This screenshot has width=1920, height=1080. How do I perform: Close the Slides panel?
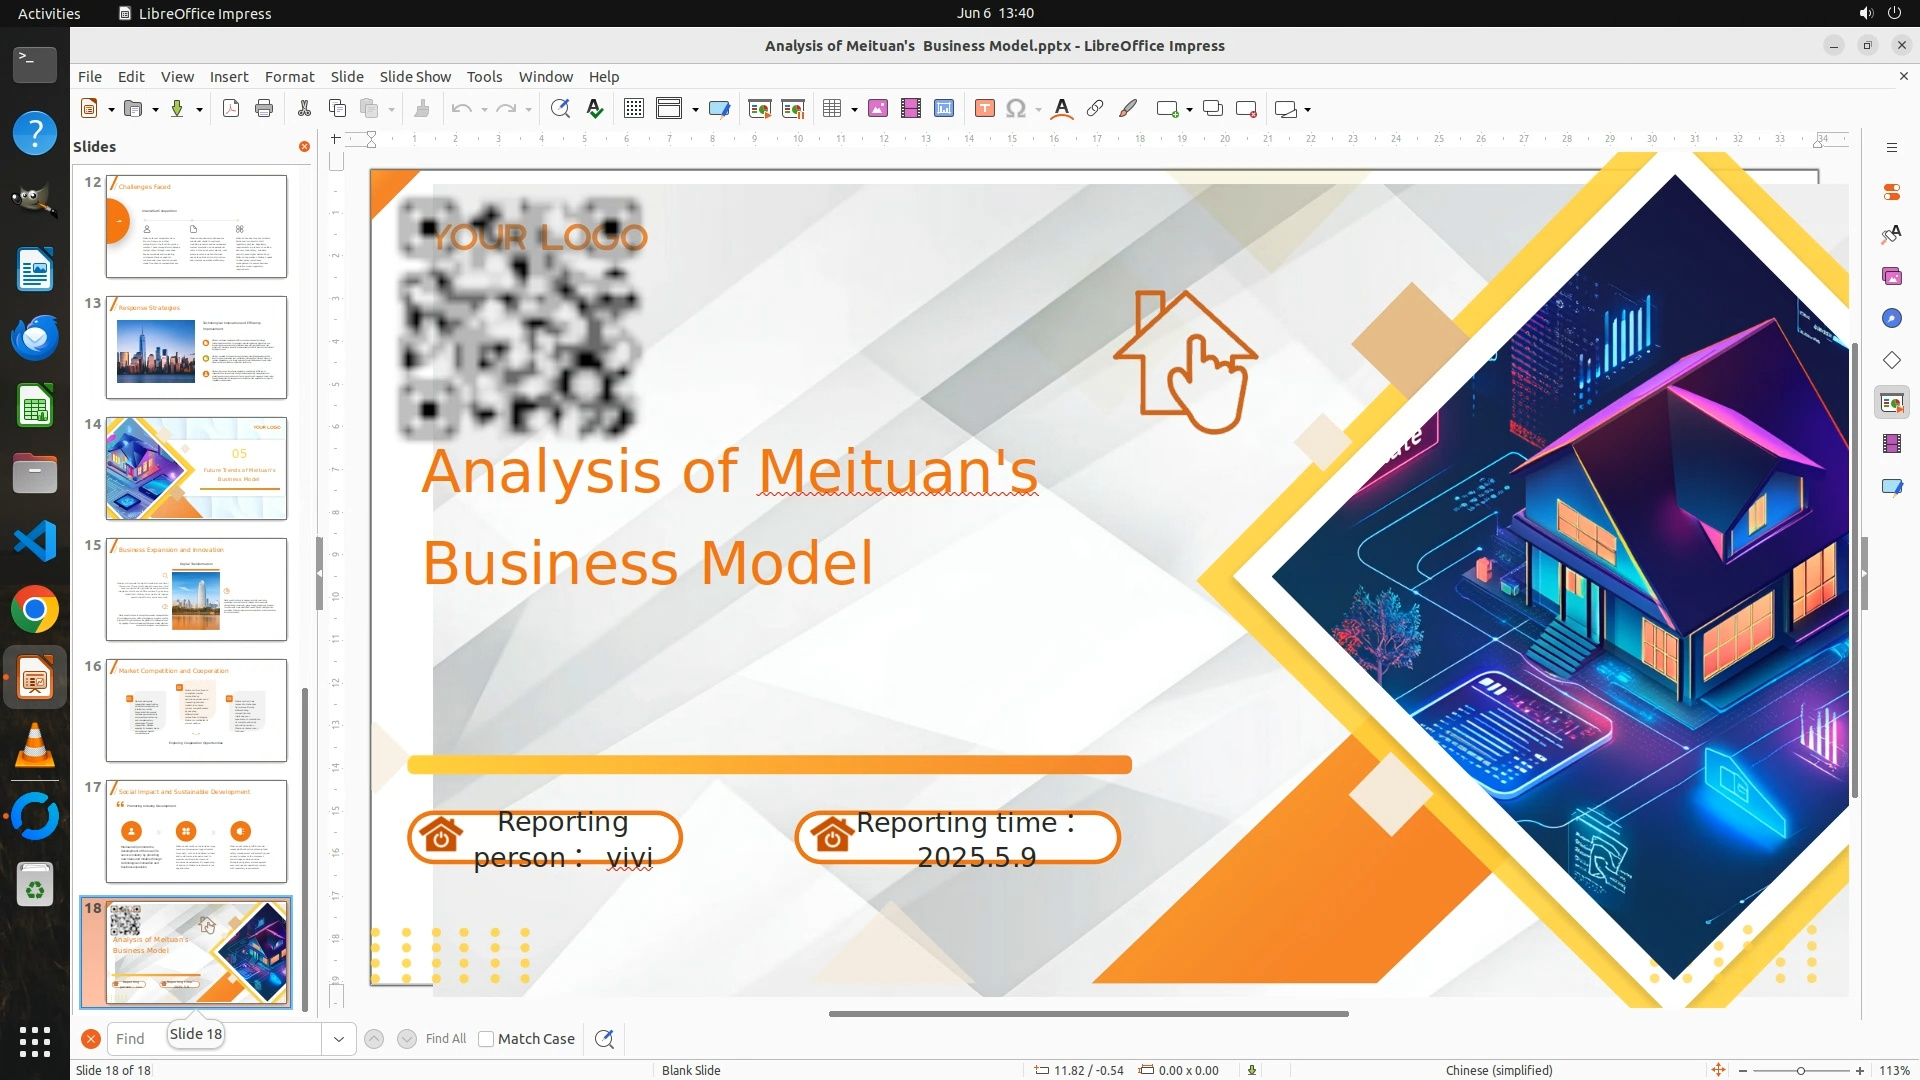[x=304, y=146]
